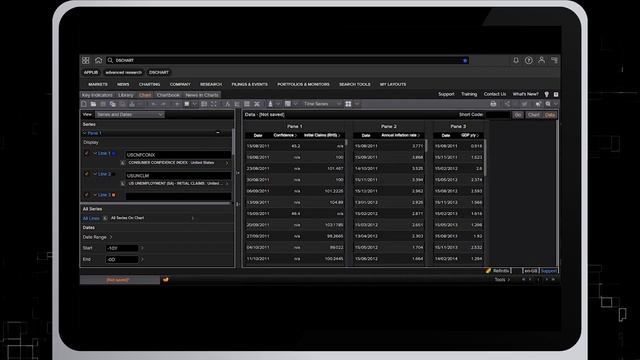Viewport: 640px width, 360px height.
Task: Switch to Chart view button
Action: (x=533, y=115)
